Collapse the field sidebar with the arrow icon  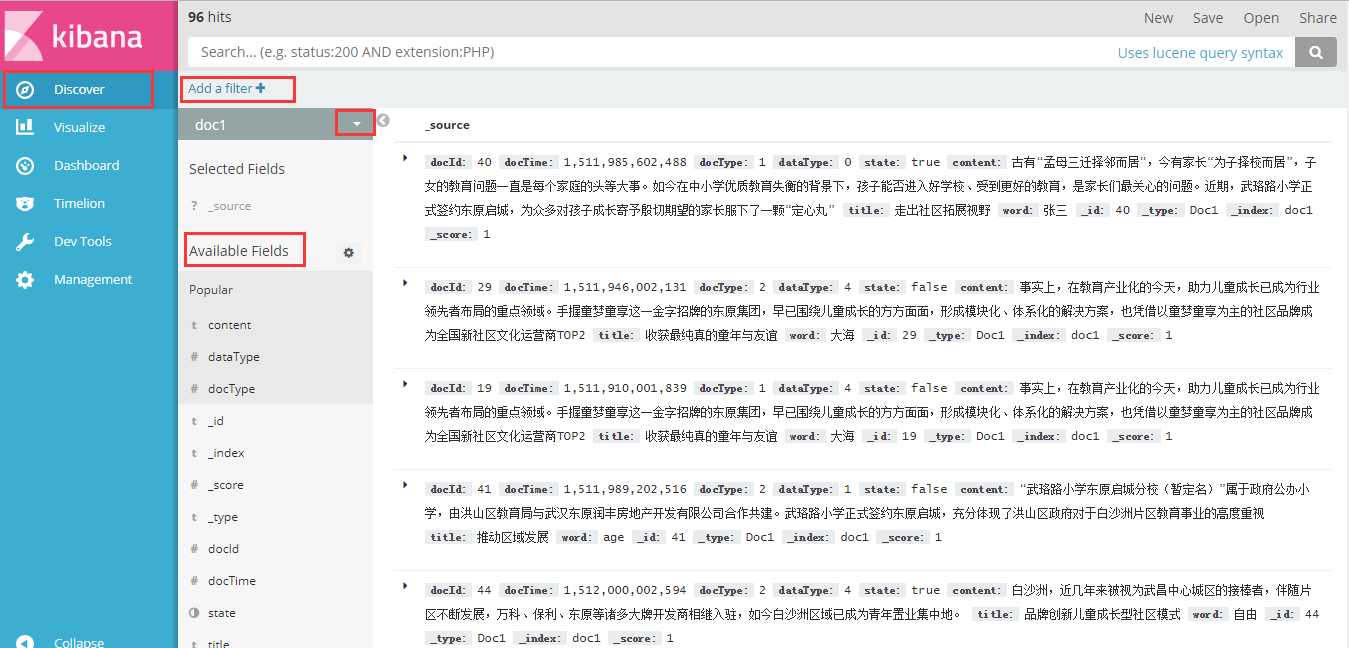(x=383, y=121)
